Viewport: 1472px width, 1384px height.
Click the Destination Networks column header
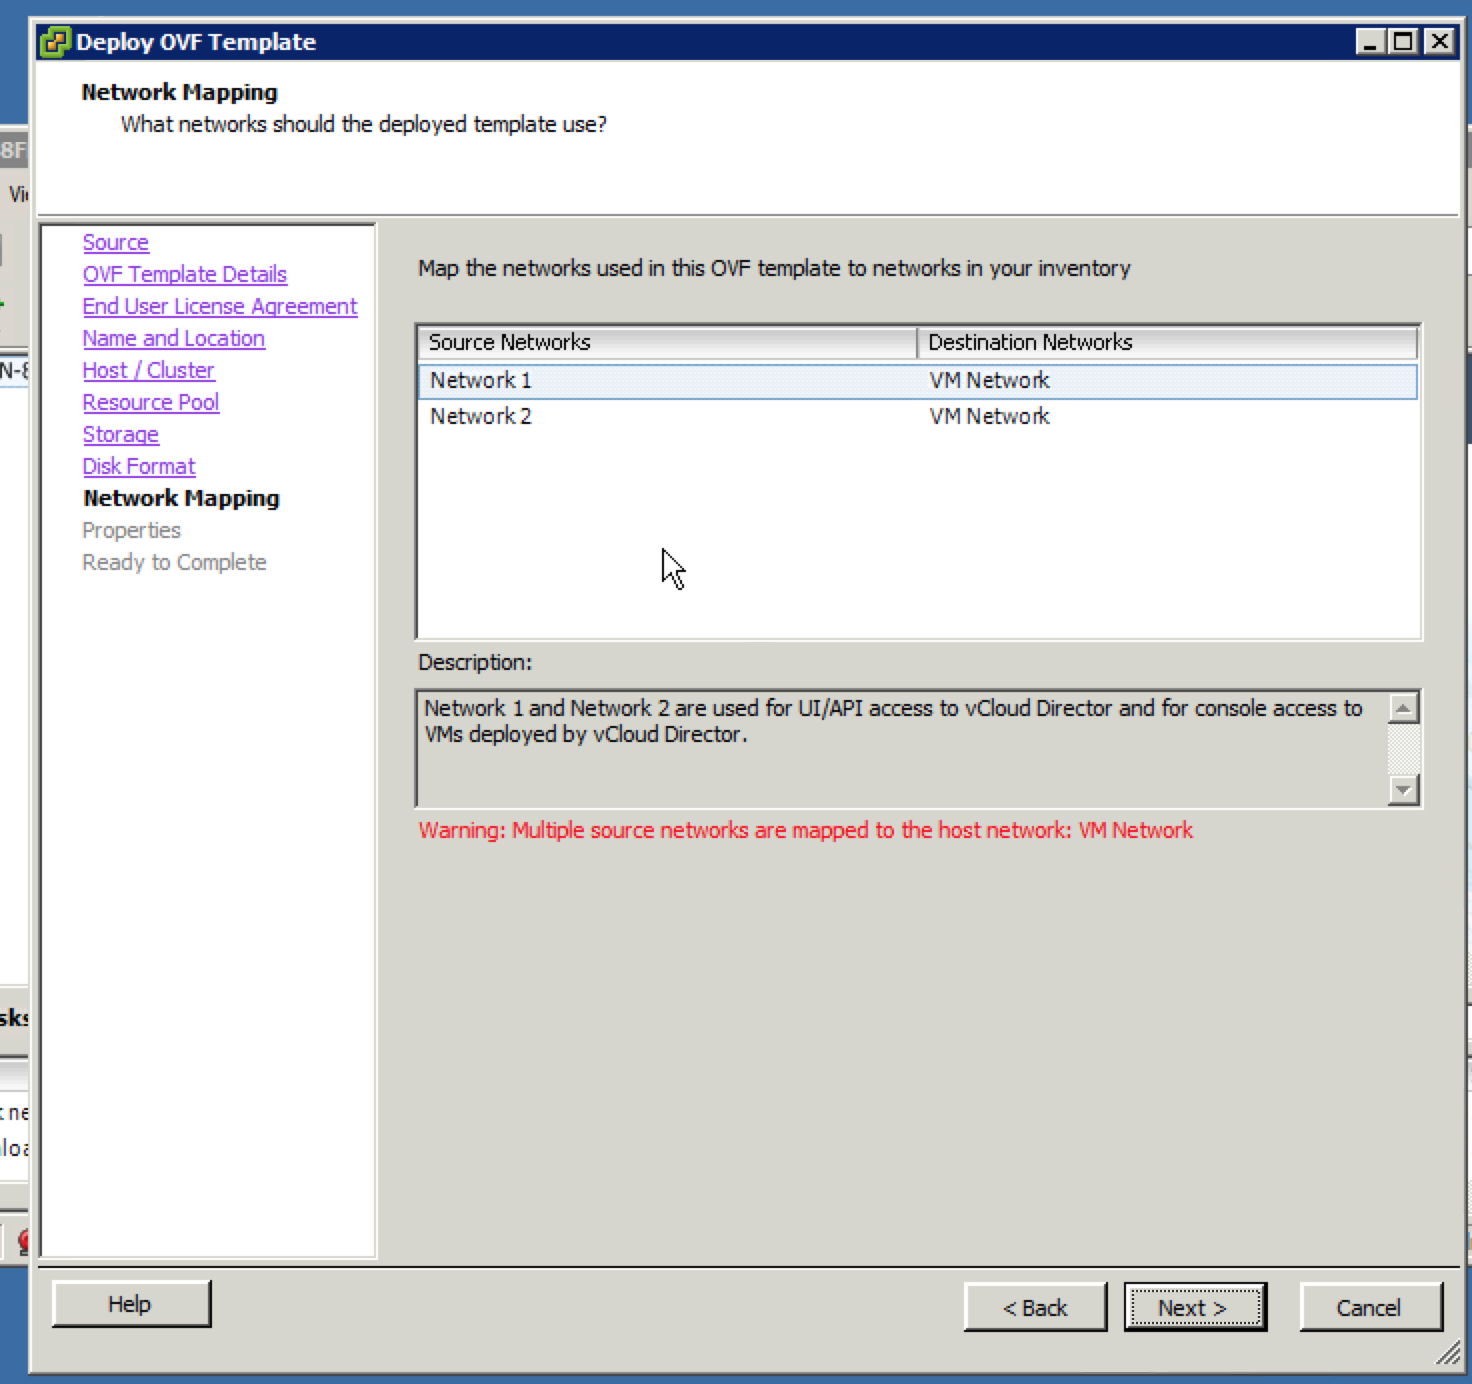[x=1166, y=343]
